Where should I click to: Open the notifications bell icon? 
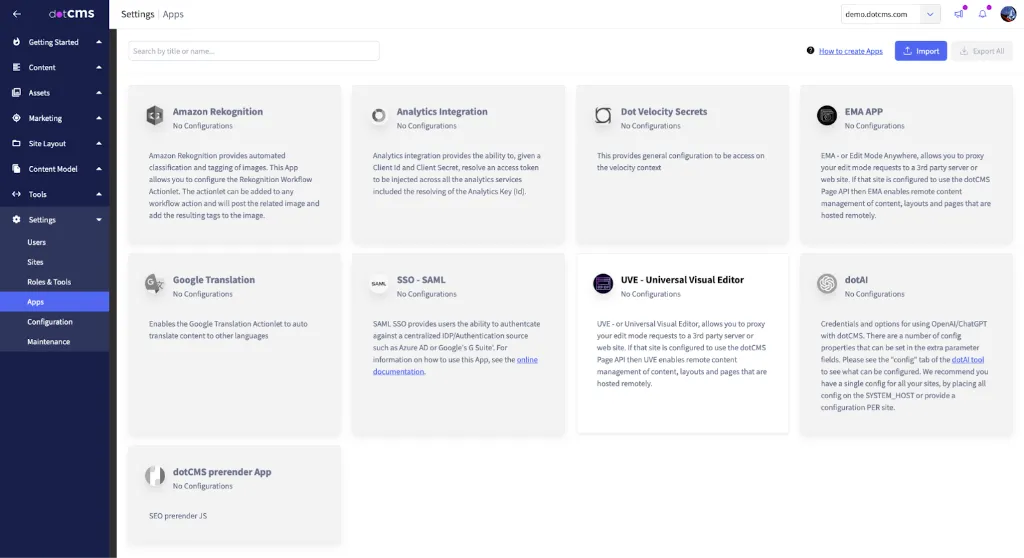click(x=983, y=14)
